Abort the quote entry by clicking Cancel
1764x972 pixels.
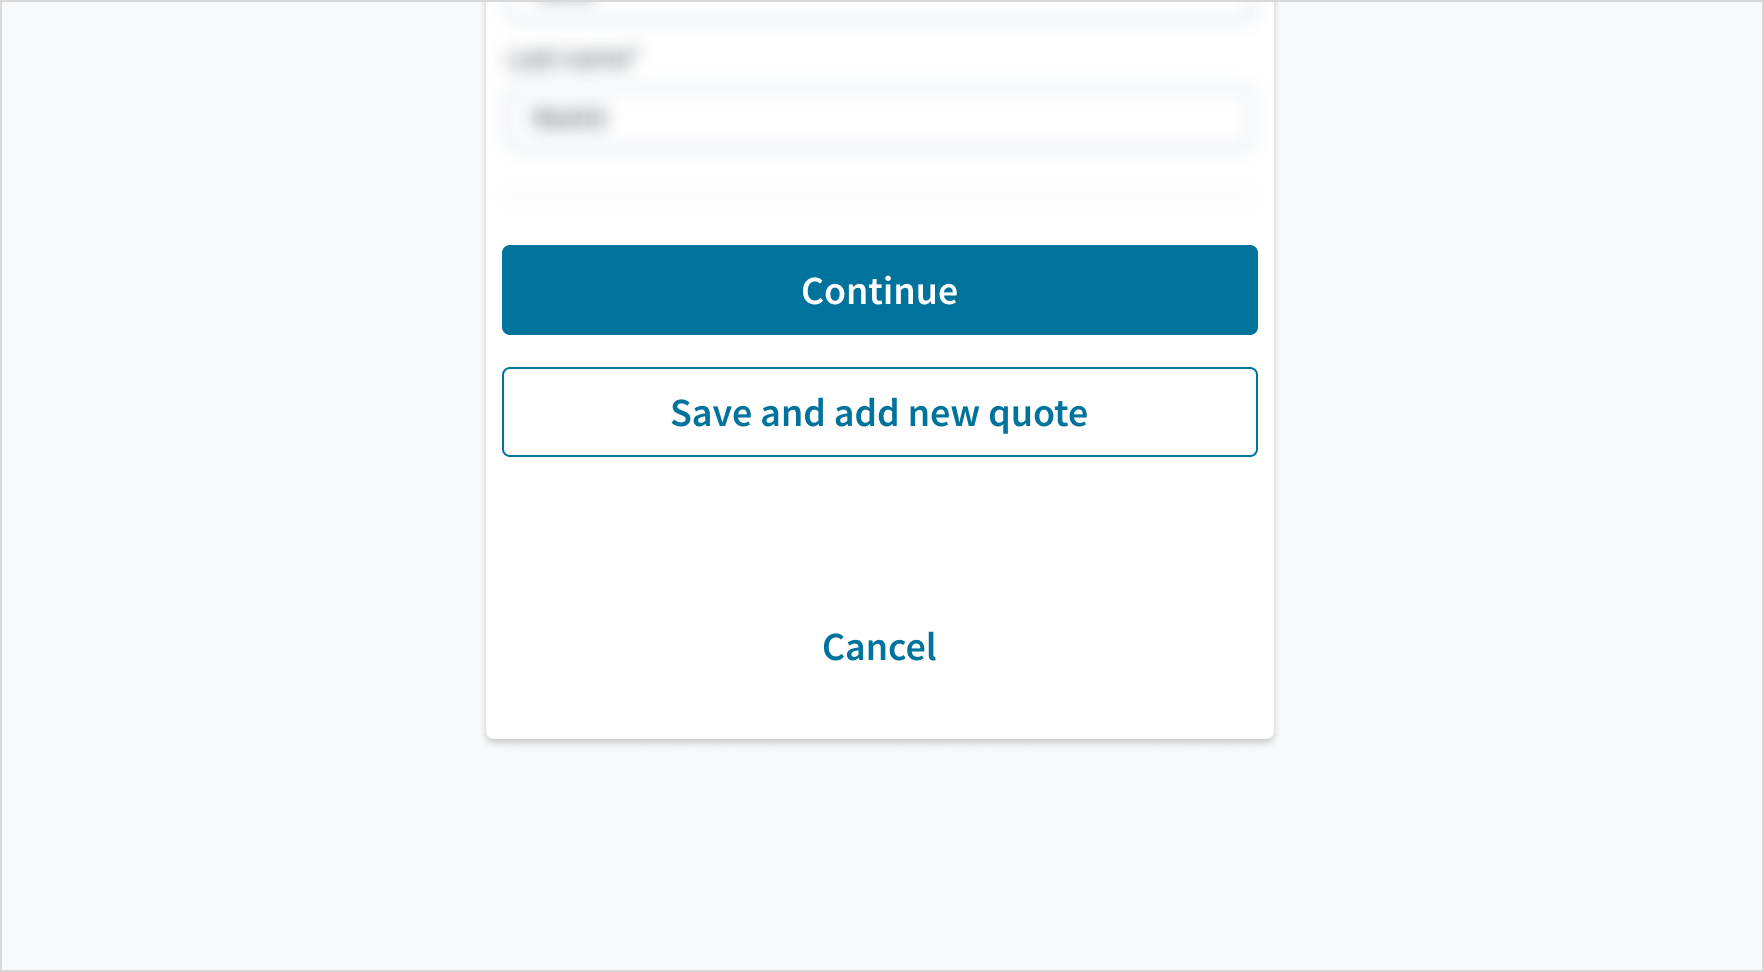[879, 647]
